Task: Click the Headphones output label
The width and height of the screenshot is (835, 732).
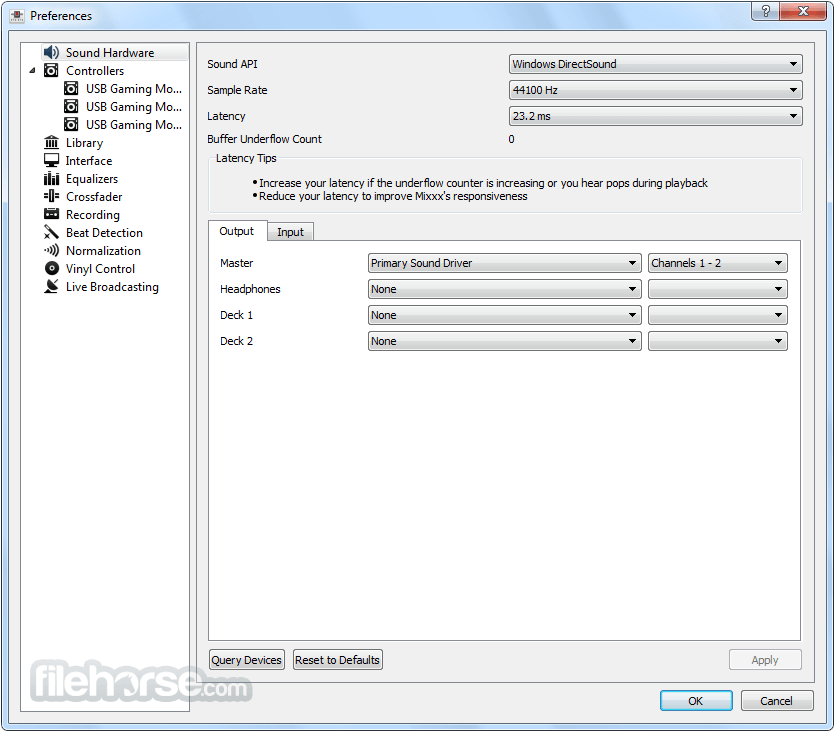Action: 250,289
